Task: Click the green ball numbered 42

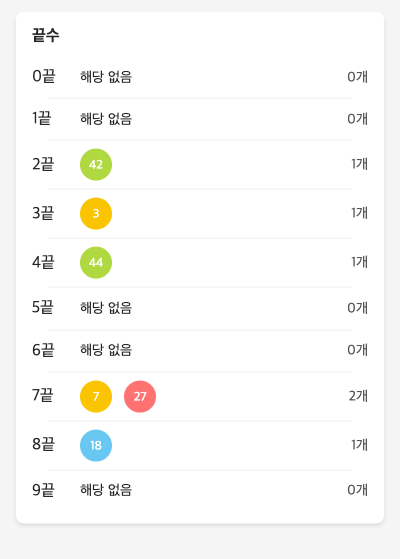Action: tap(96, 164)
